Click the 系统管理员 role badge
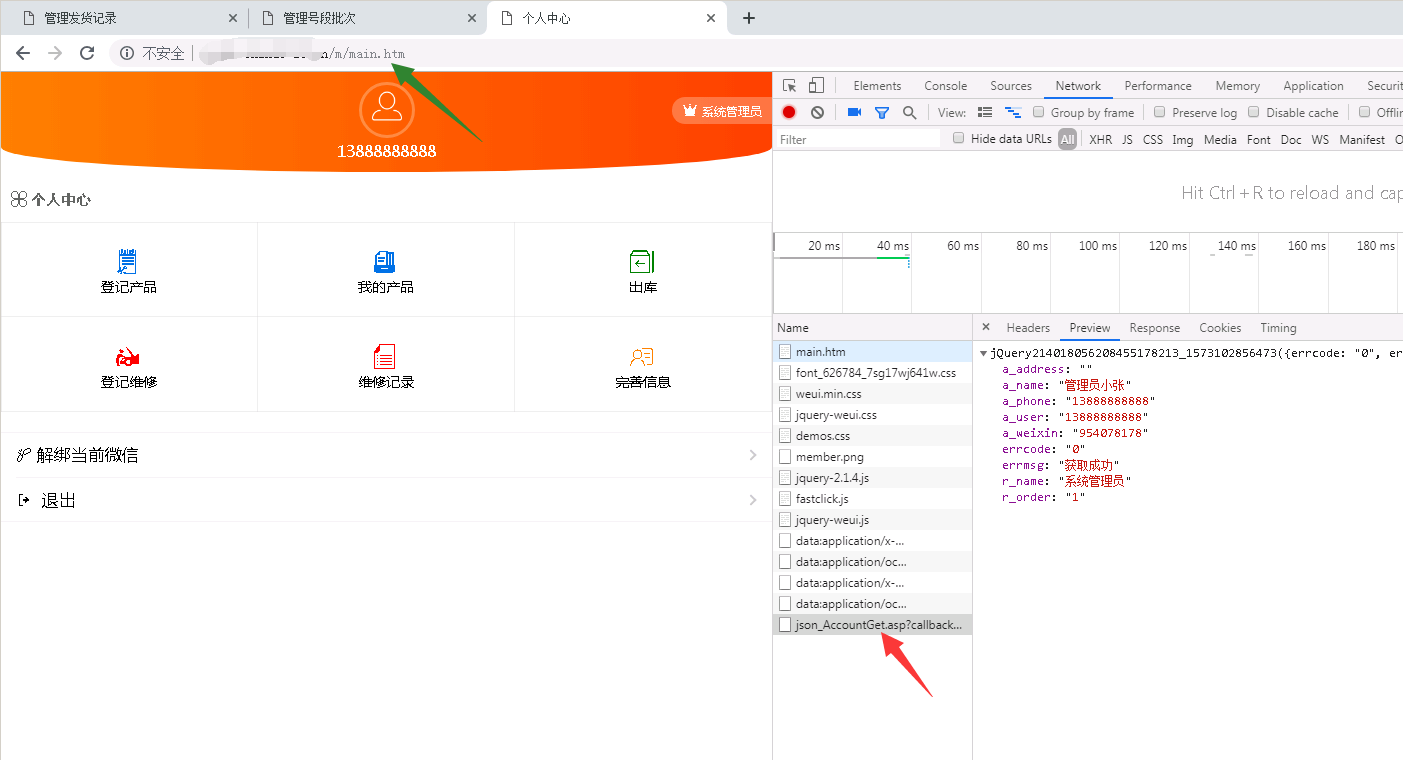Viewport: 1403px width, 760px height. point(720,111)
